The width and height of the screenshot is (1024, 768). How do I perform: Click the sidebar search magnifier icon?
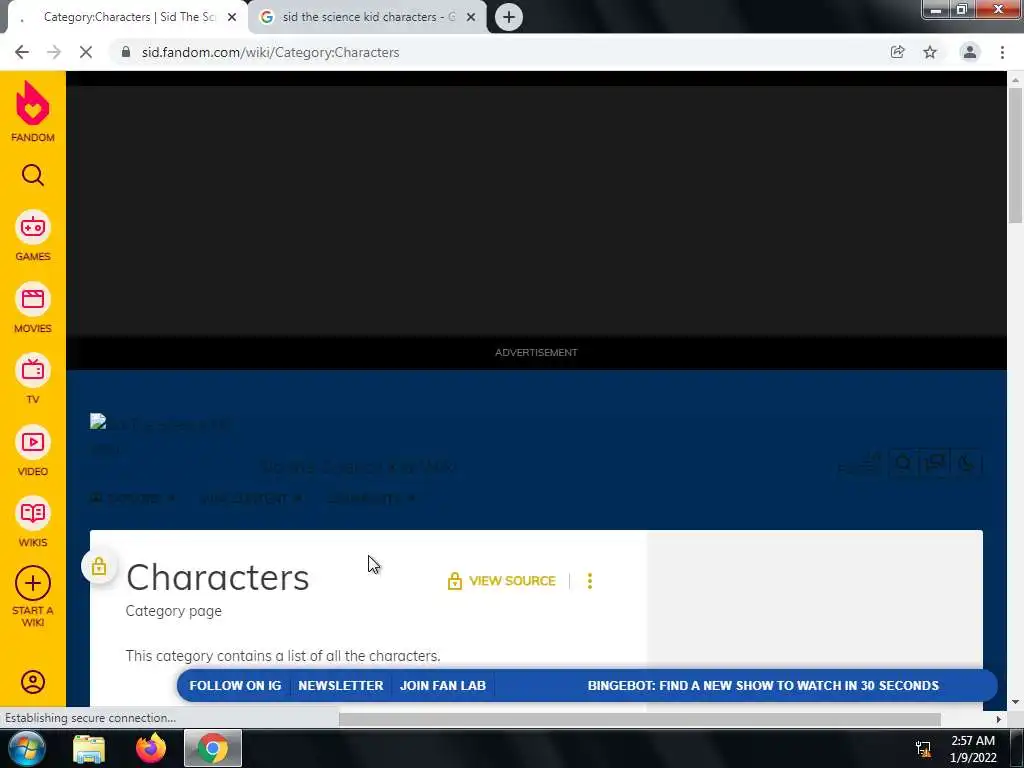click(x=33, y=175)
